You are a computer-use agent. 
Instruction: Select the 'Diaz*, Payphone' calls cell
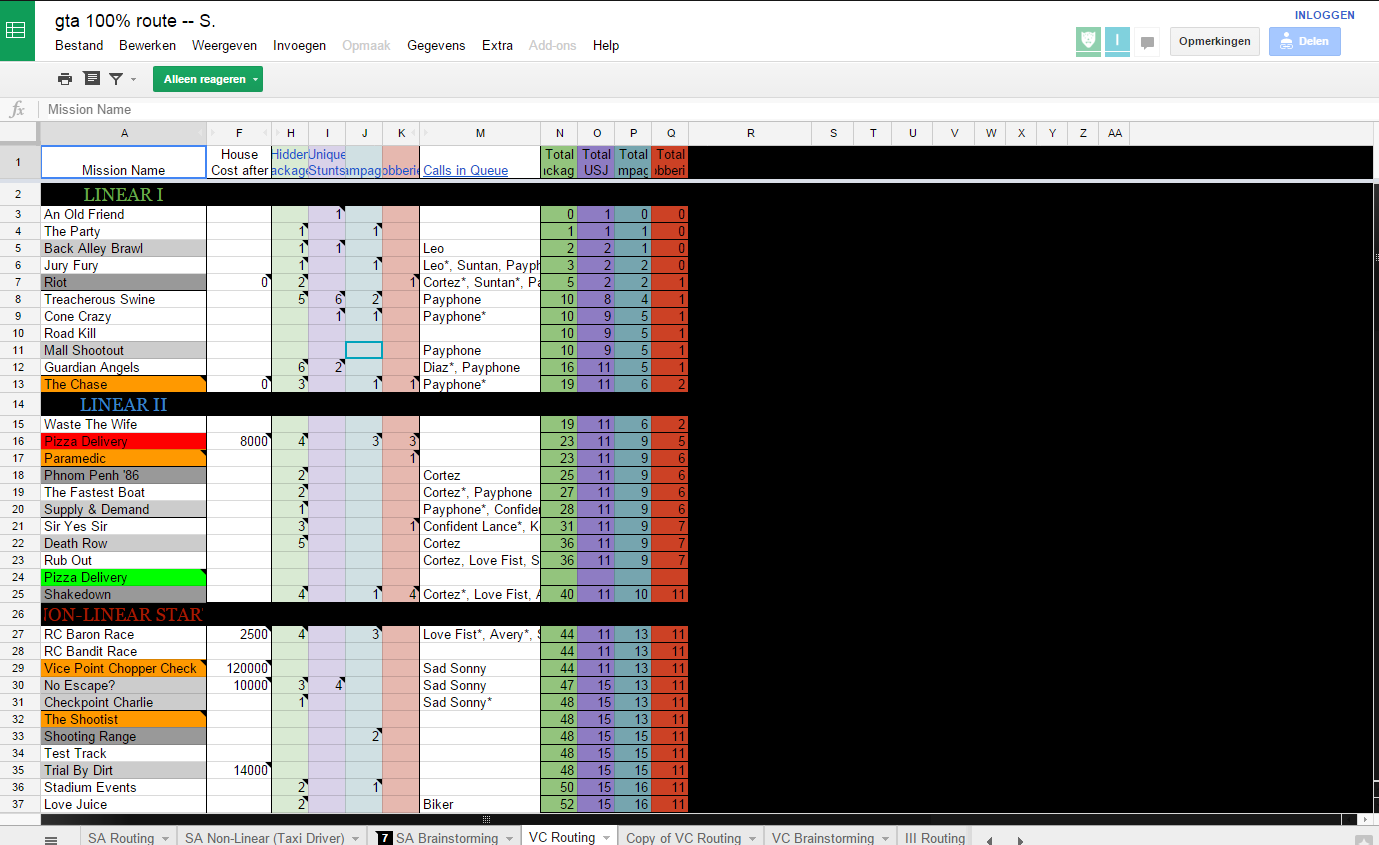coord(480,367)
